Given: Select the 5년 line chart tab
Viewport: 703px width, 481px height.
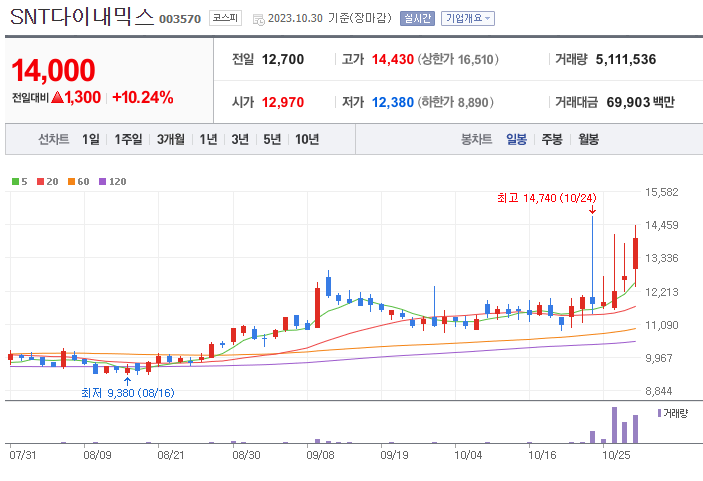Looking at the screenshot, I should [x=272, y=139].
